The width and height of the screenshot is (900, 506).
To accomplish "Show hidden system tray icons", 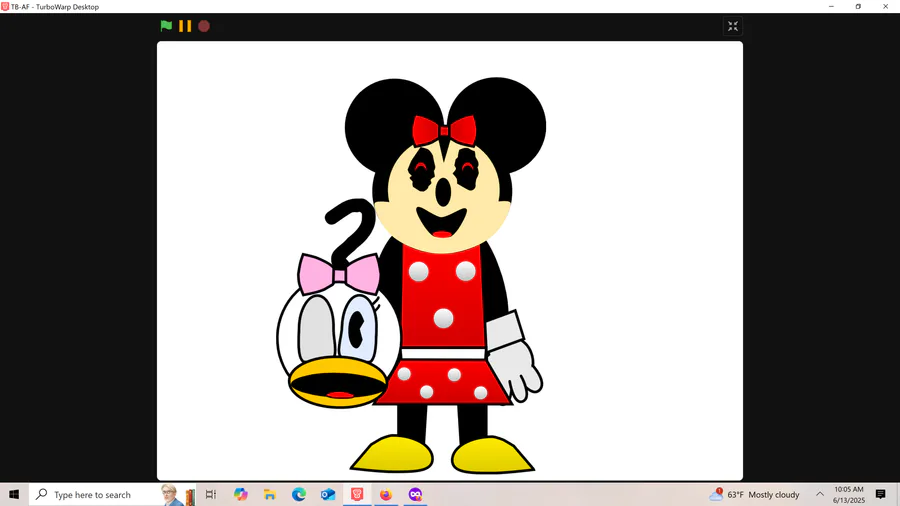I will (x=820, y=494).
